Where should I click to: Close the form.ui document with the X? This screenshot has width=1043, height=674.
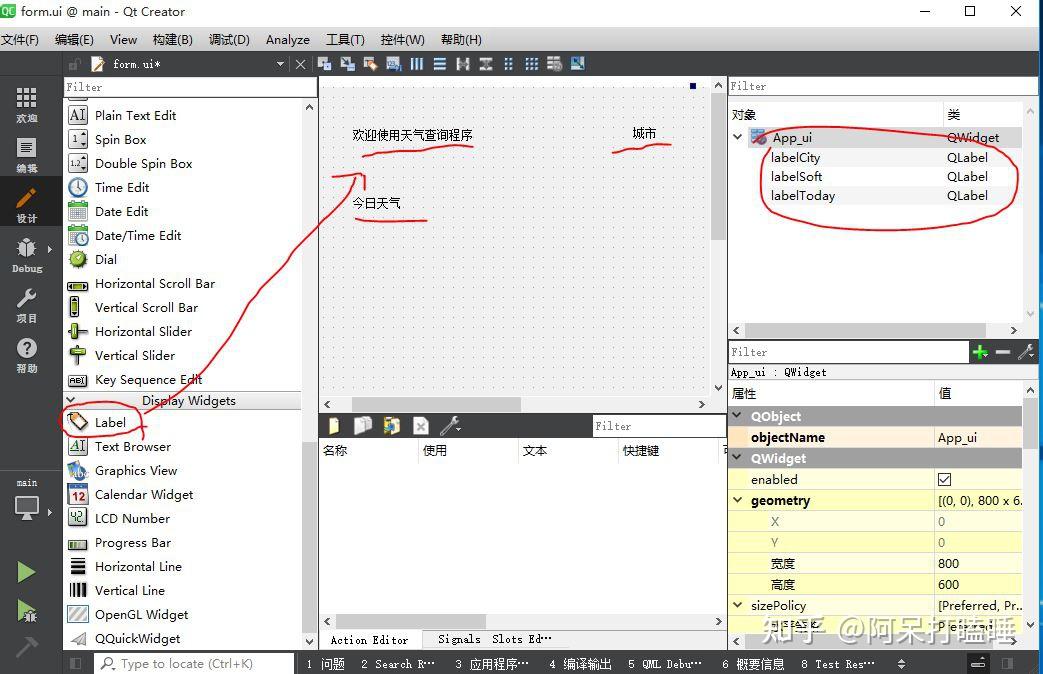(301, 65)
